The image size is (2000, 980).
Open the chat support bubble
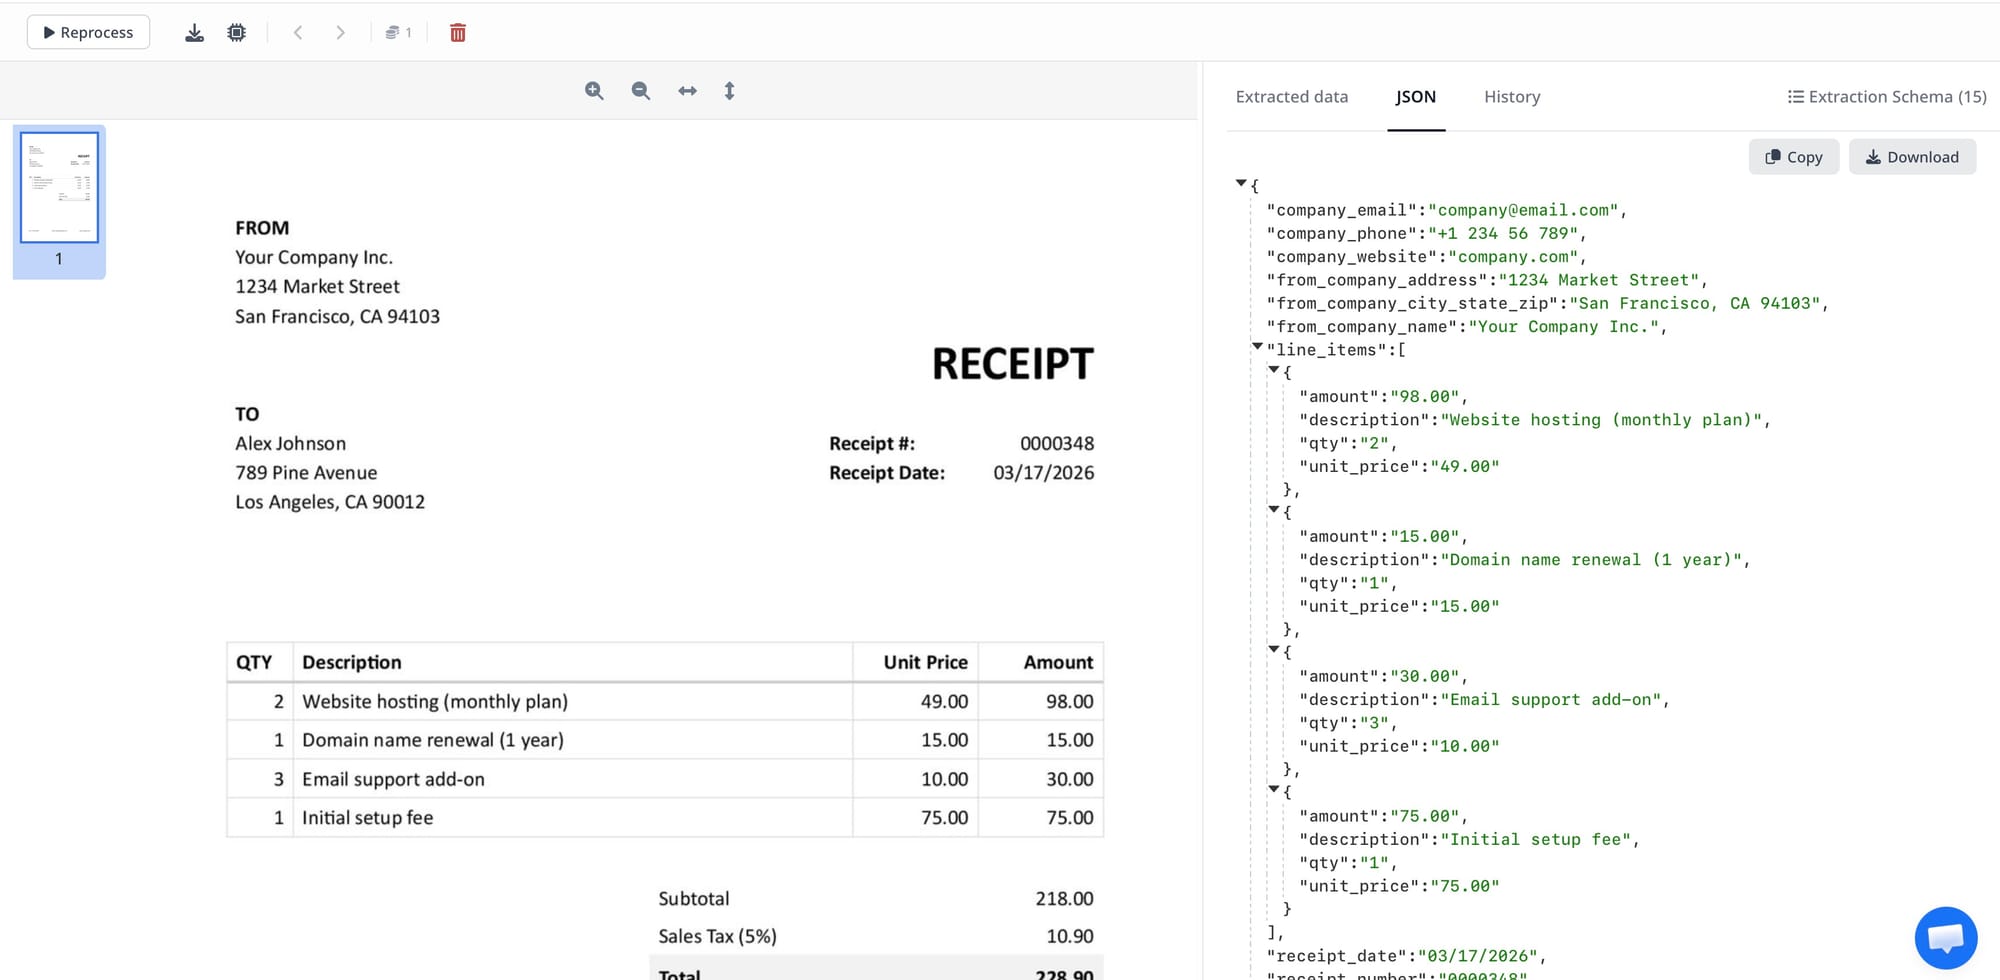pos(1945,937)
